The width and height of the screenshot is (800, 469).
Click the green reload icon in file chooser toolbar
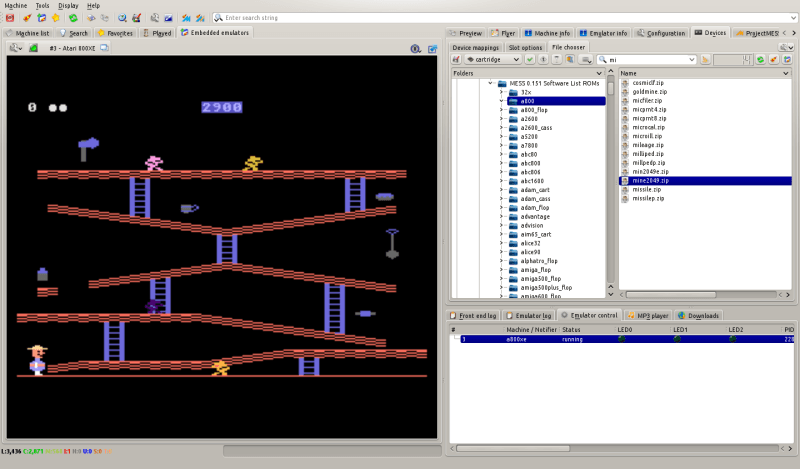[760, 60]
